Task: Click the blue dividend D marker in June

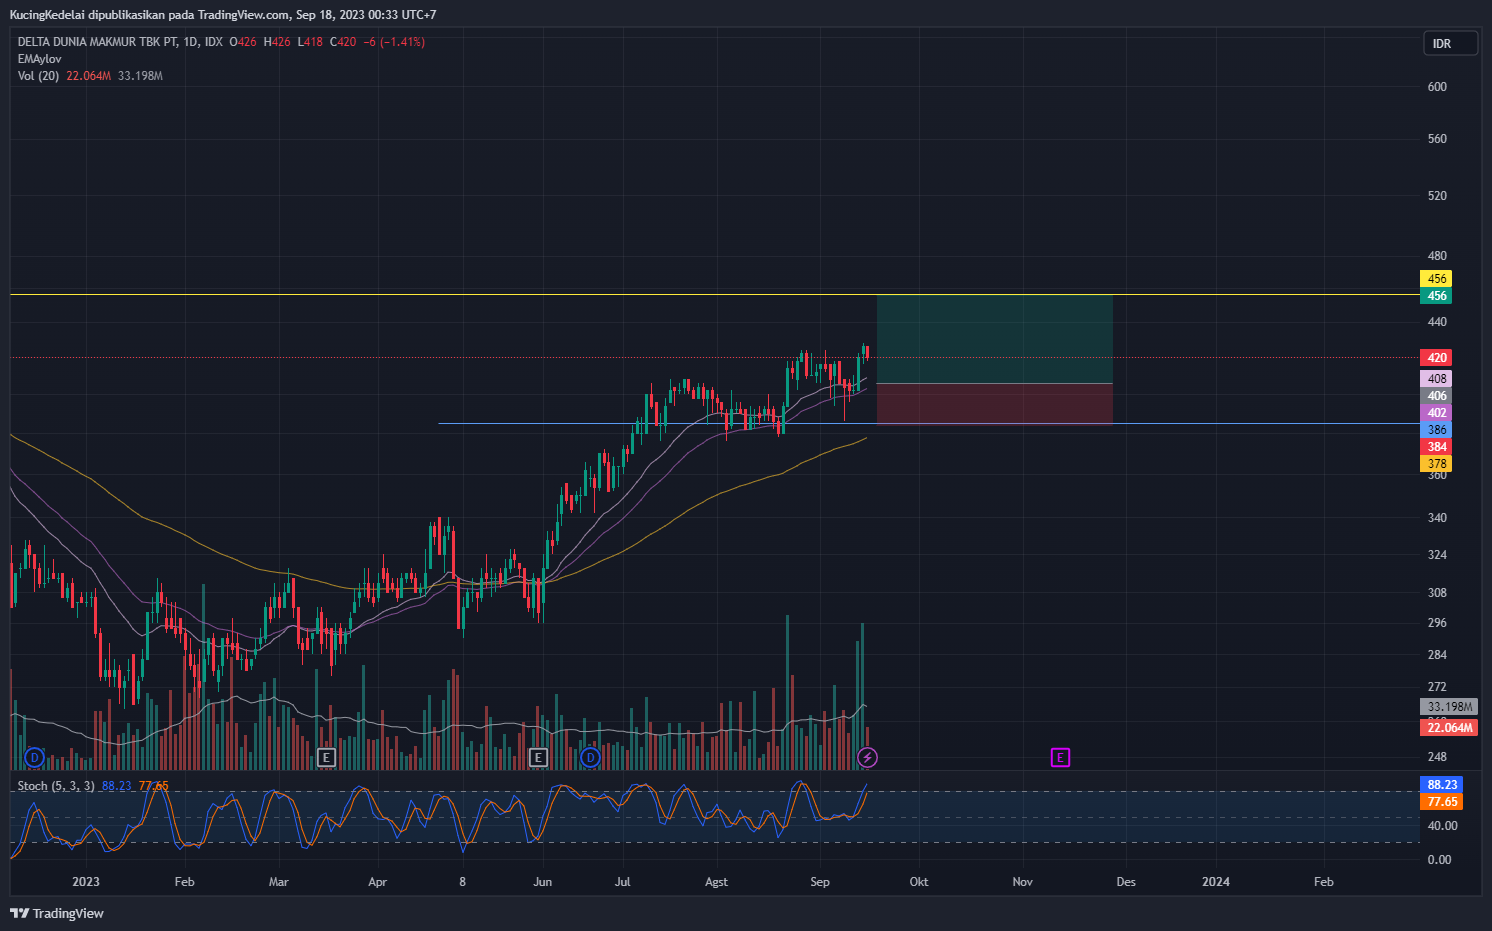Action: (590, 757)
